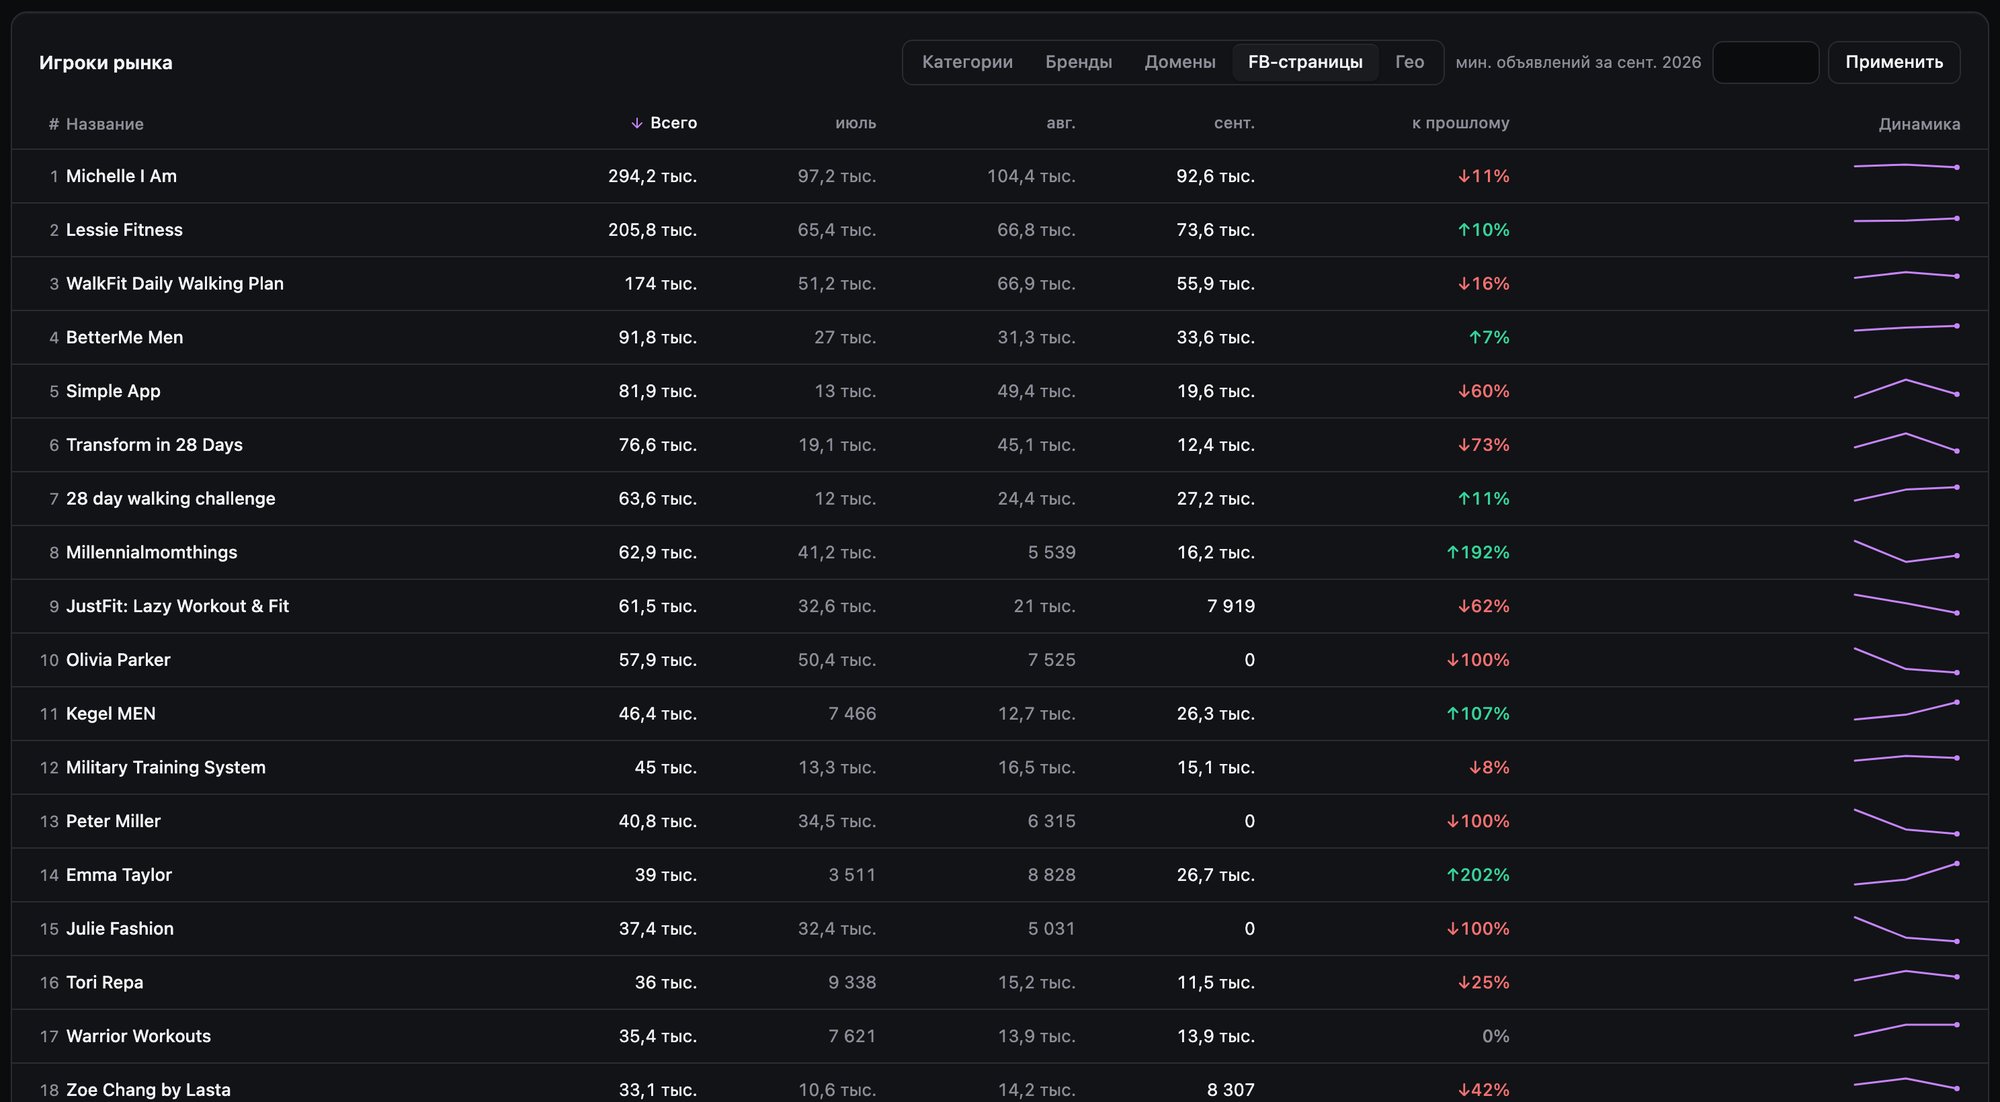Viewport: 2000px width, 1102px height.
Task: Click the Название column header
Action: (x=104, y=124)
